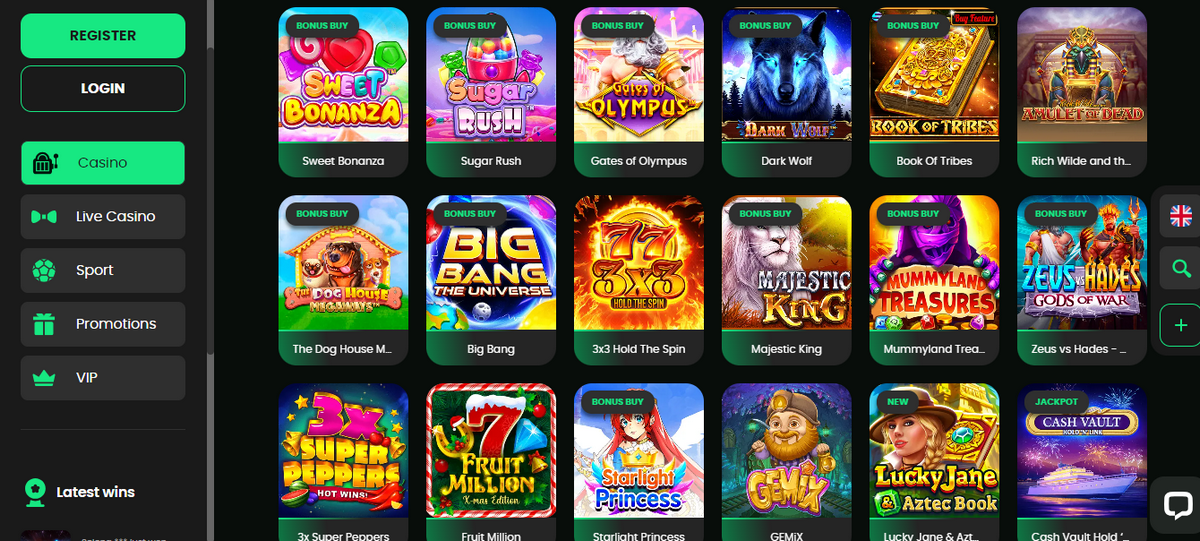The height and width of the screenshot is (541, 1200).
Task: Launch the Big Bang game tile
Action: click(491, 281)
